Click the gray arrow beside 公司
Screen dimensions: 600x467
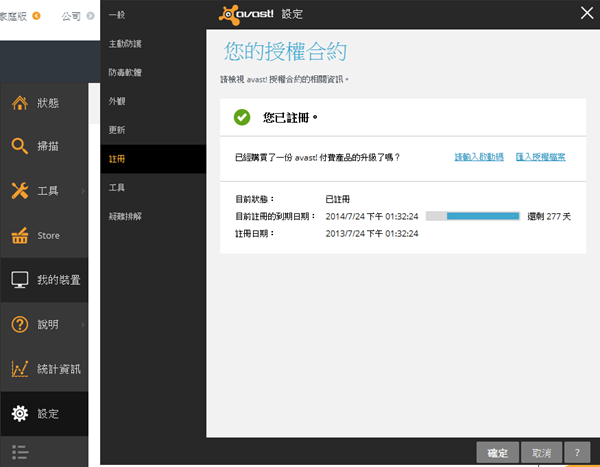(90, 16)
